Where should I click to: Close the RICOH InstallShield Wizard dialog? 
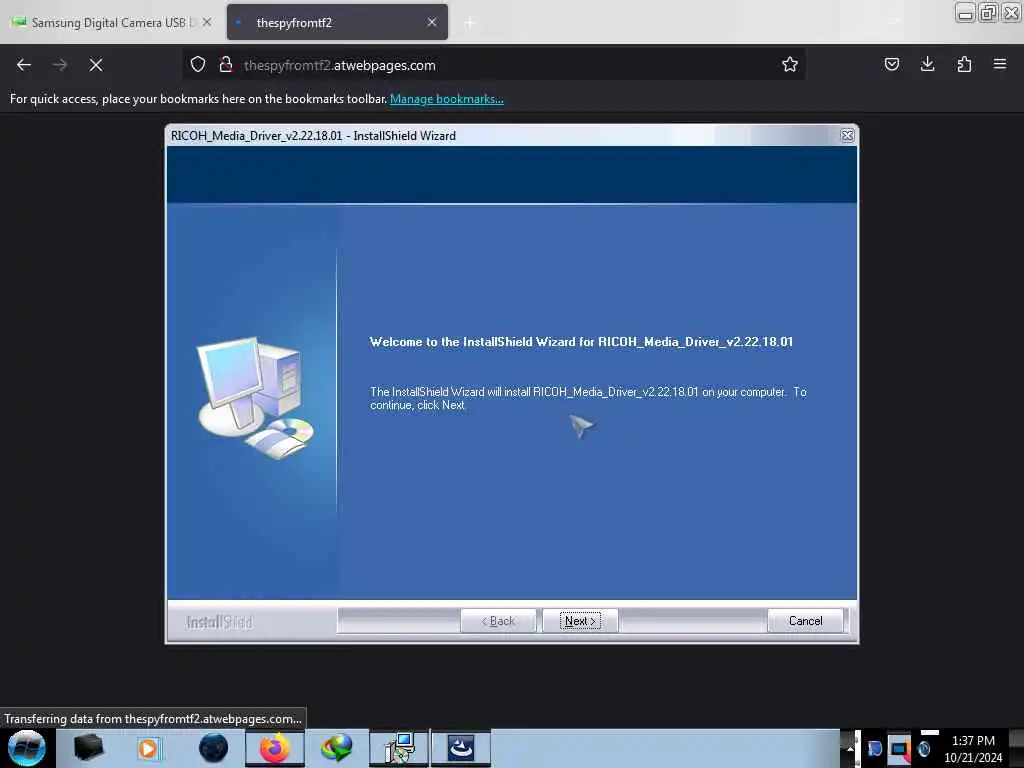[847, 135]
